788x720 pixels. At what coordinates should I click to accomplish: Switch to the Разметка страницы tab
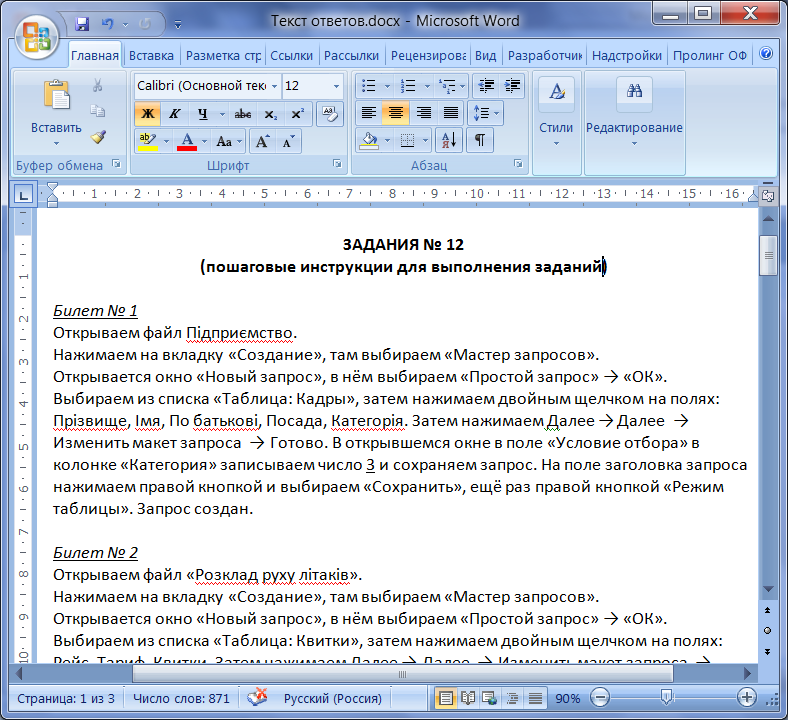click(224, 55)
